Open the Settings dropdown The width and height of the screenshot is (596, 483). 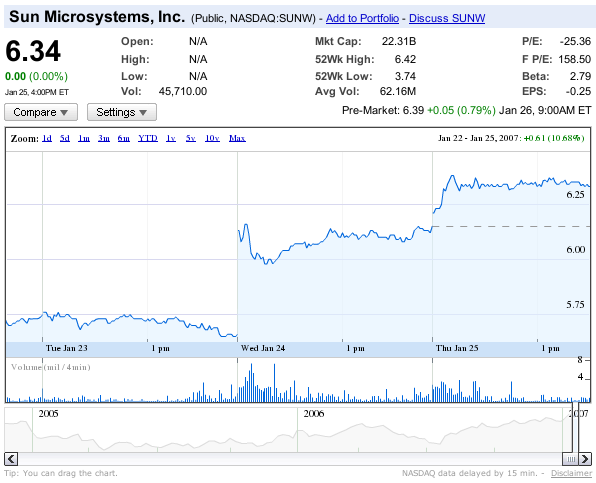pyautogui.click(x=122, y=112)
